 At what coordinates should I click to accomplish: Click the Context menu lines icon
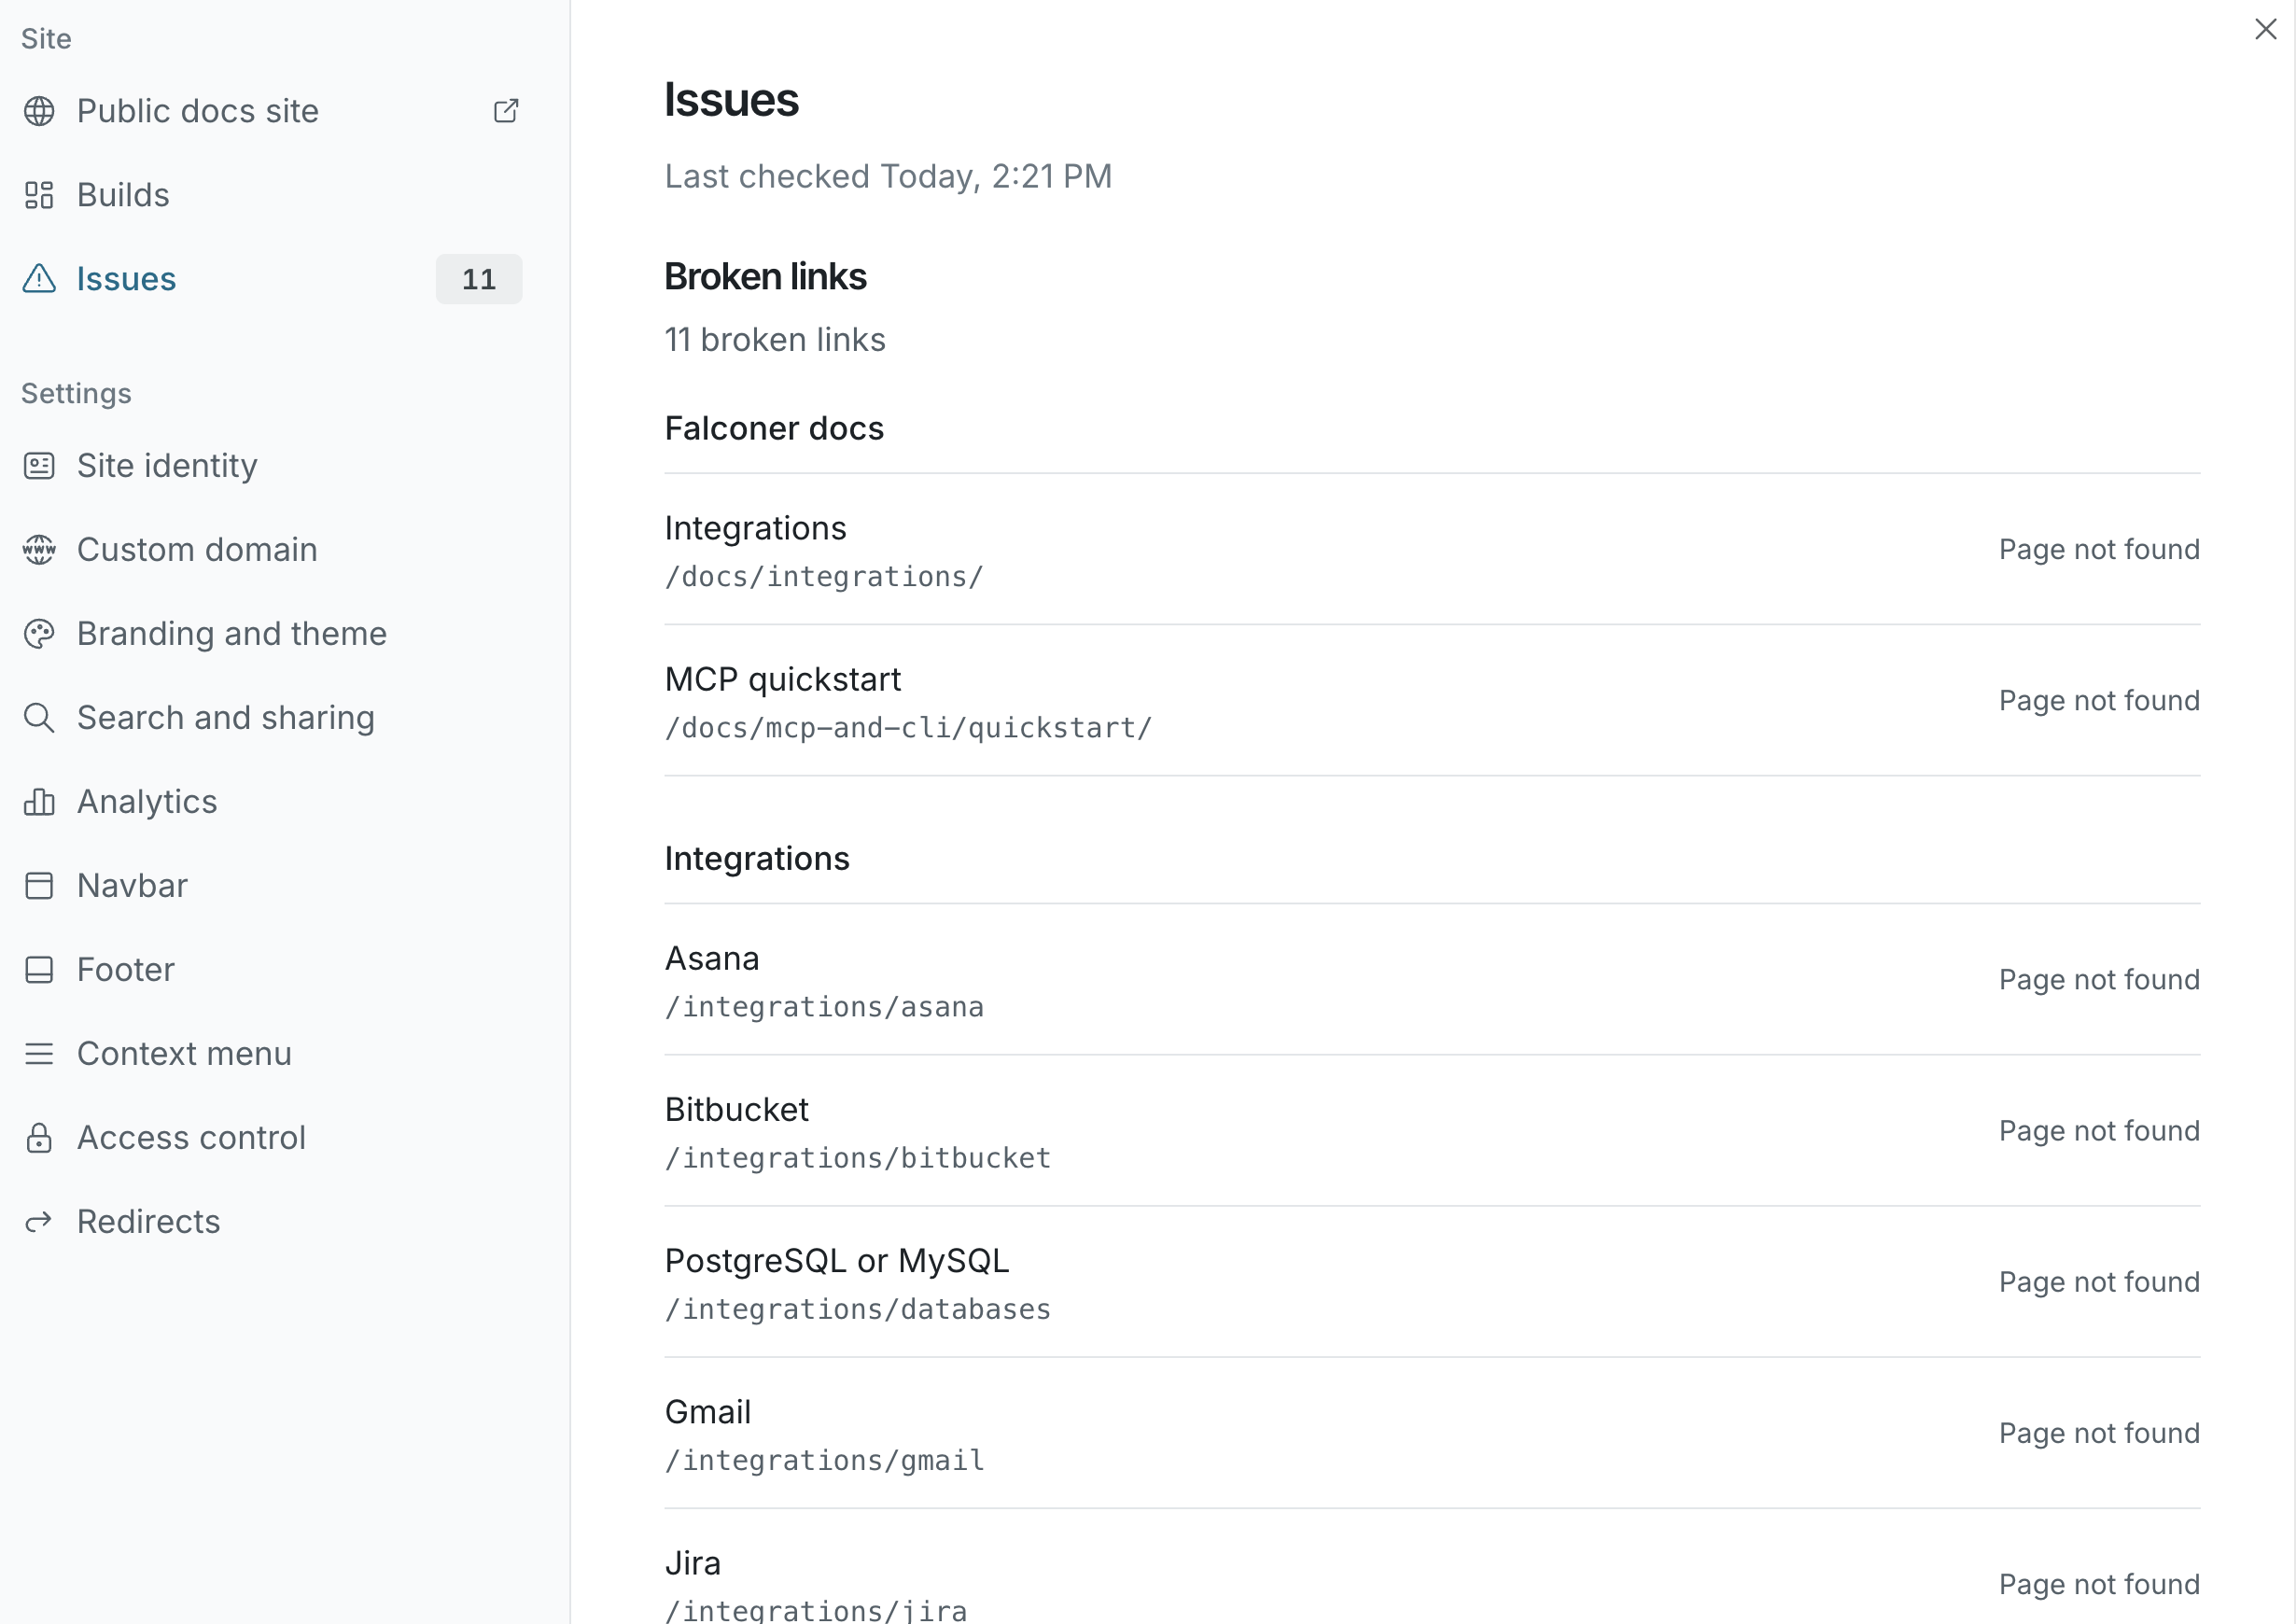[x=39, y=1054]
